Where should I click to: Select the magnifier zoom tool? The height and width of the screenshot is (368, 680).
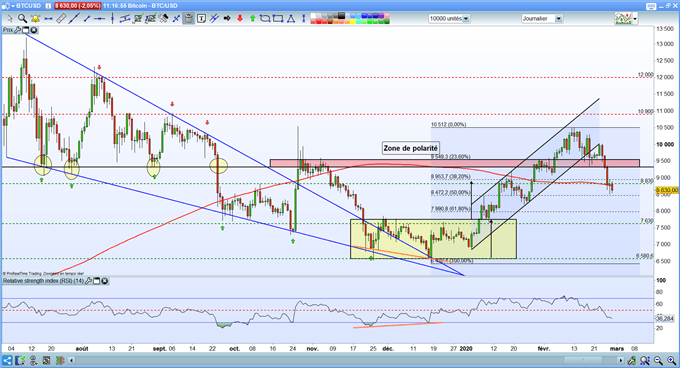22,19
